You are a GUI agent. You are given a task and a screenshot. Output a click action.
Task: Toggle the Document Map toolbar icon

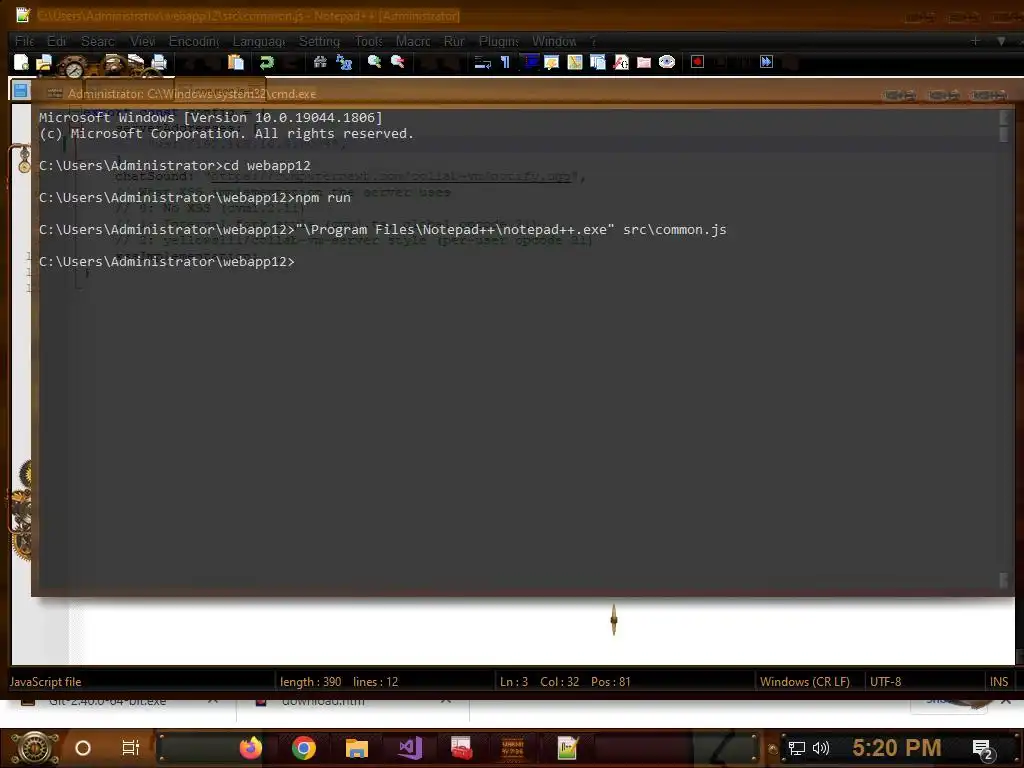[x=575, y=62]
